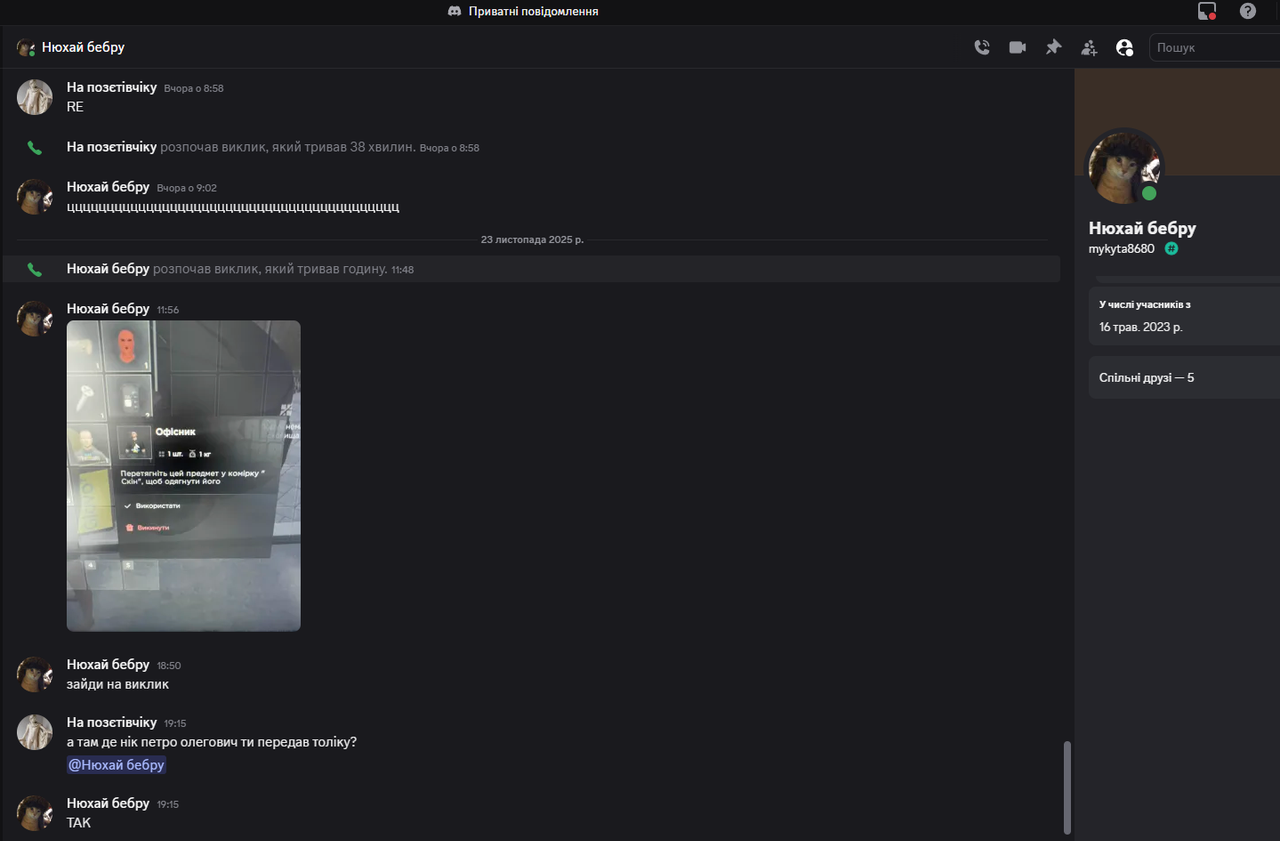
Task: Click the long цццц message text
Action: [233, 207]
